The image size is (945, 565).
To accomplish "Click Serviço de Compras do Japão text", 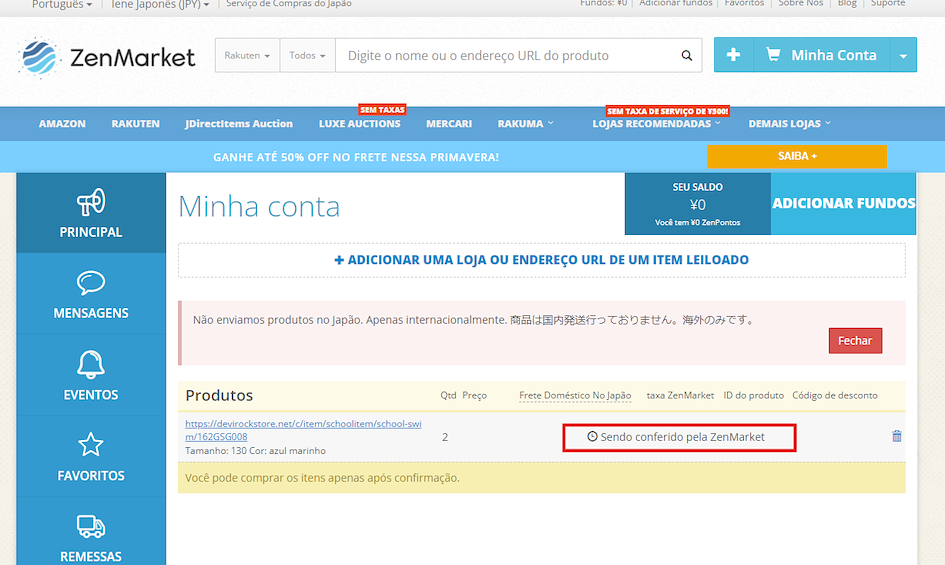I will click(289, 4).
